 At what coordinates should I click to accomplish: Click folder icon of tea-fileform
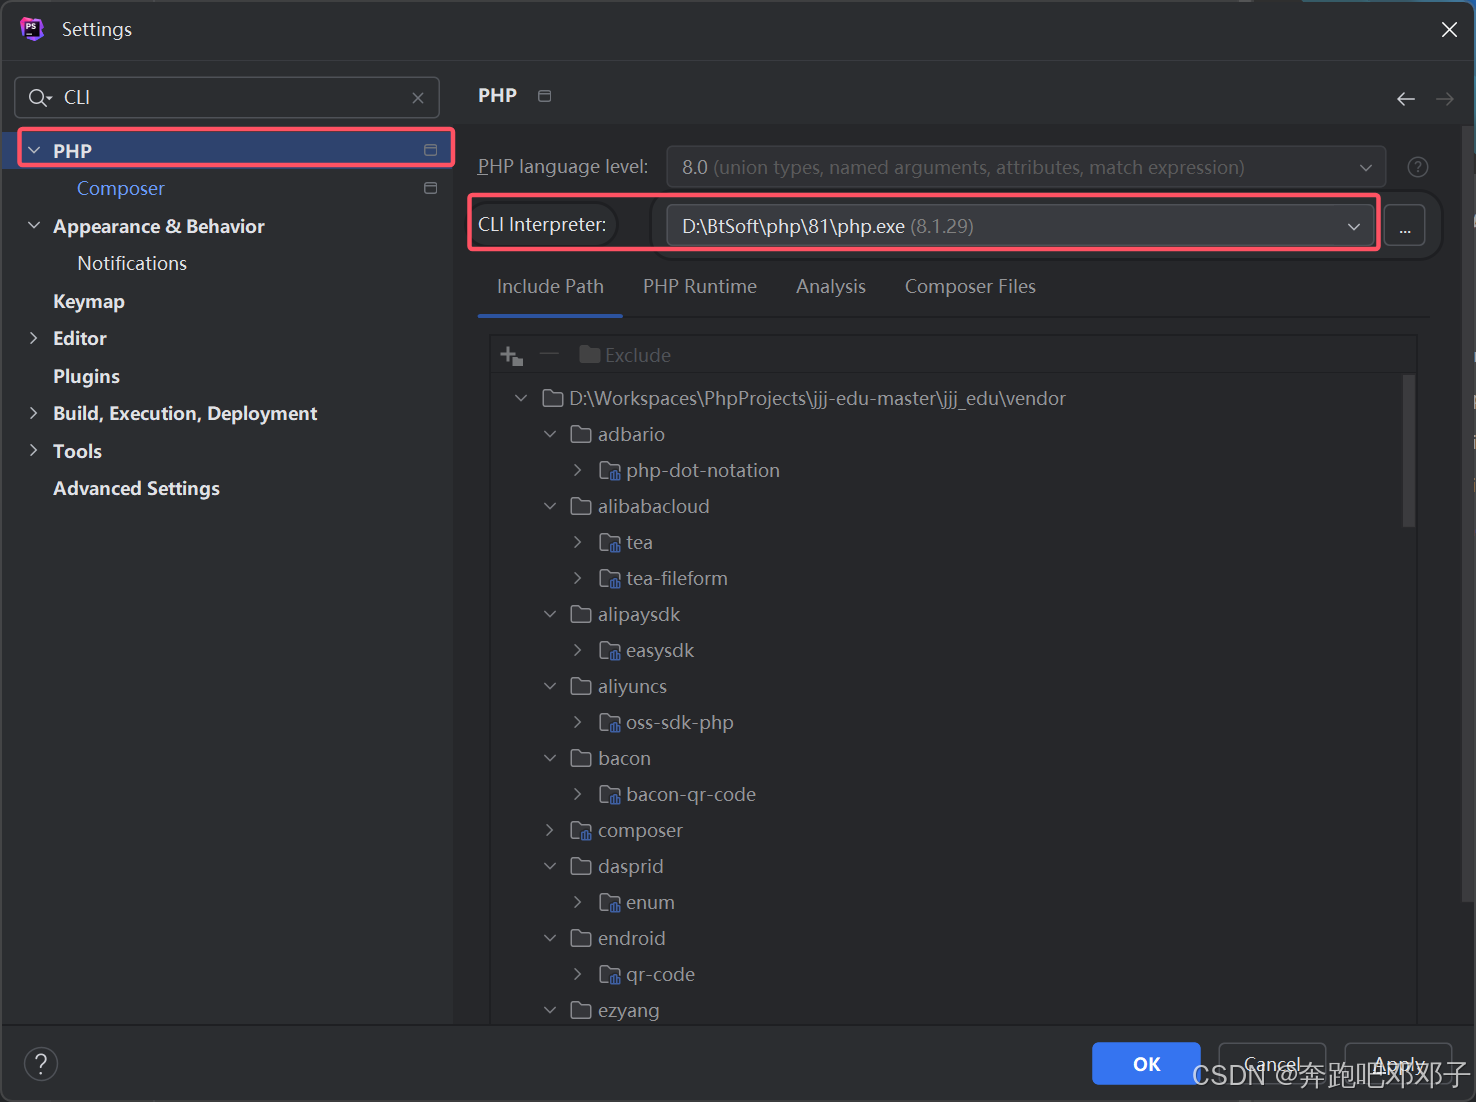[x=609, y=578]
